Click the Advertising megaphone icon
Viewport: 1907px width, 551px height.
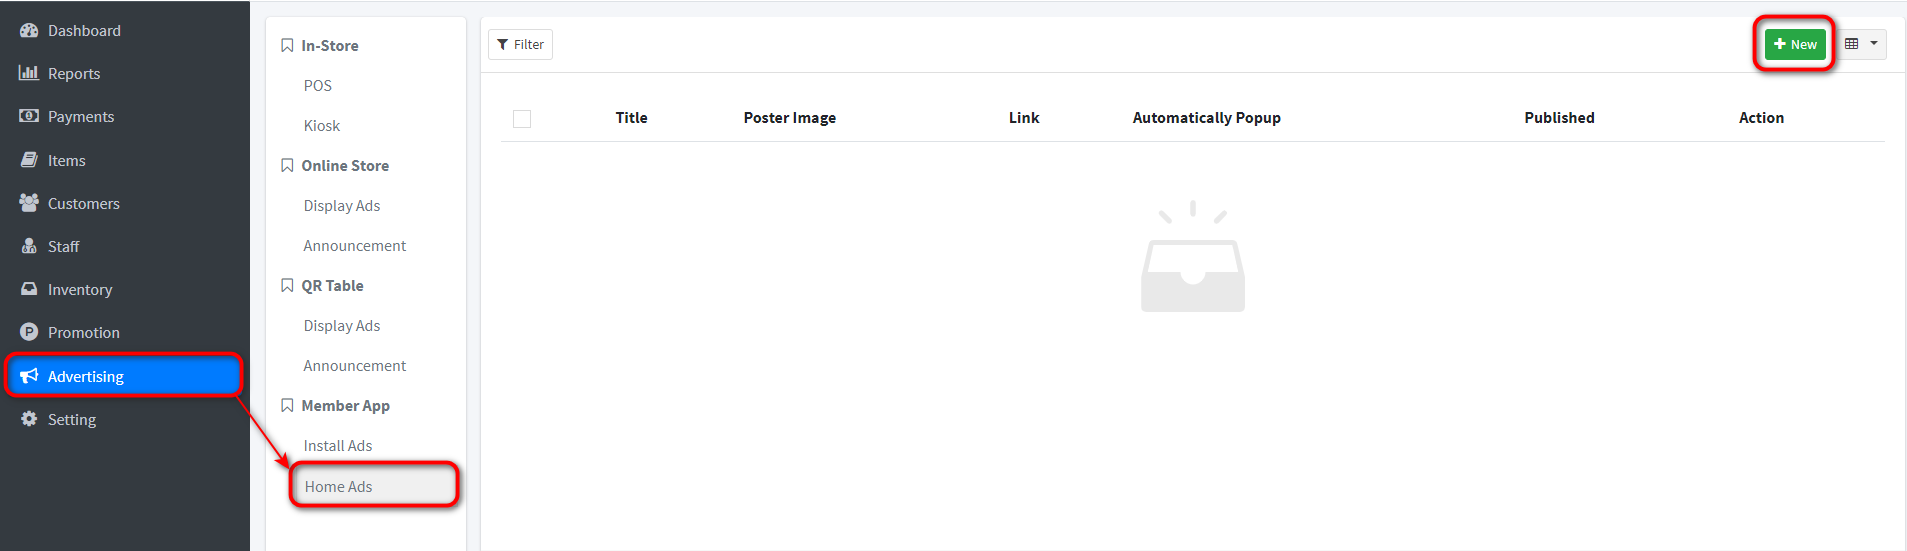tap(29, 376)
